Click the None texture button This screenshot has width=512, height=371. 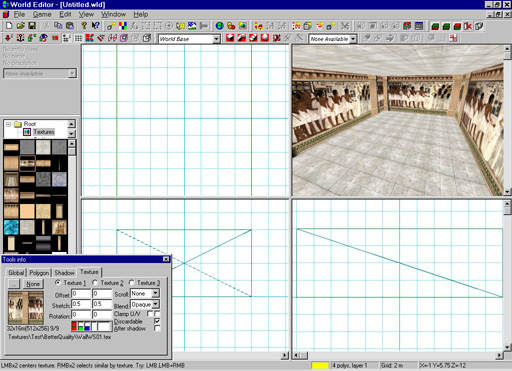tap(33, 284)
